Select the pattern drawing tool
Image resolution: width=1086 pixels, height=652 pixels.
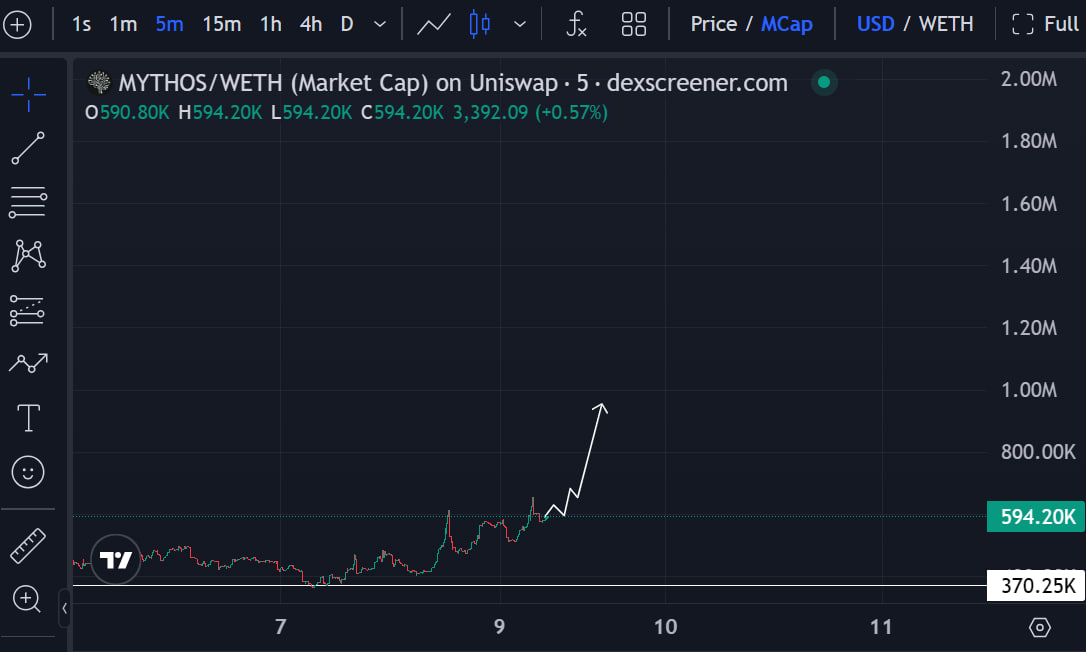click(x=28, y=256)
